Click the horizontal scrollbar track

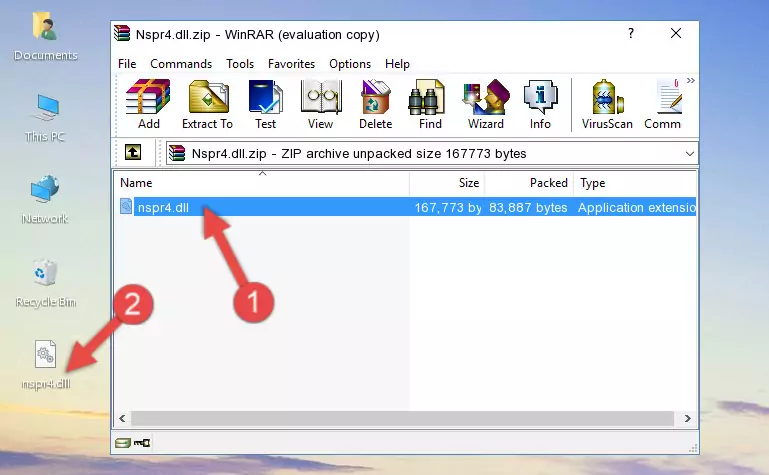(402, 418)
